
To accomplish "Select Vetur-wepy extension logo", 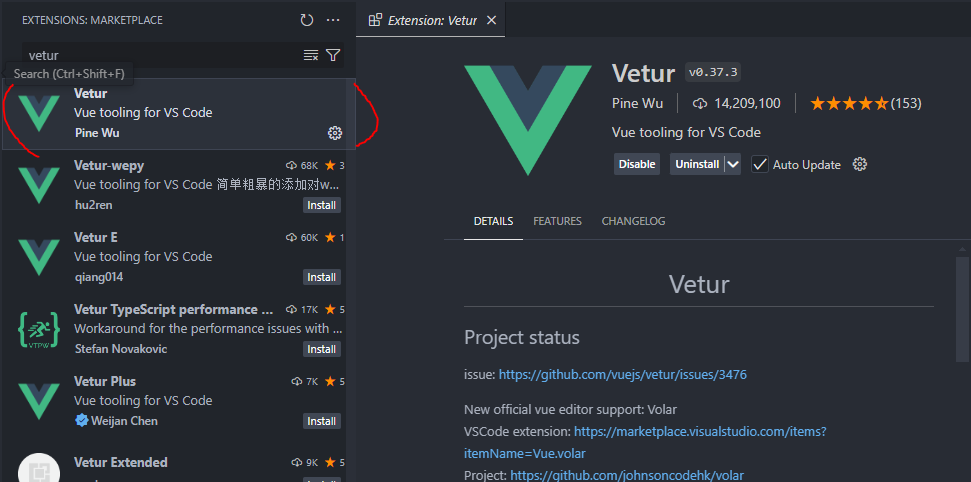I will pos(39,185).
